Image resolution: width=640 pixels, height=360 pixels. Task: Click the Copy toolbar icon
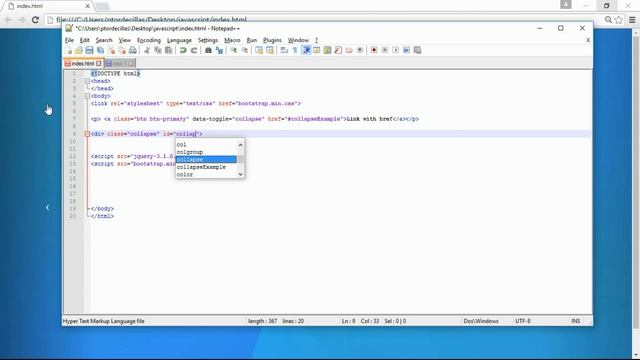pos(158,50)
